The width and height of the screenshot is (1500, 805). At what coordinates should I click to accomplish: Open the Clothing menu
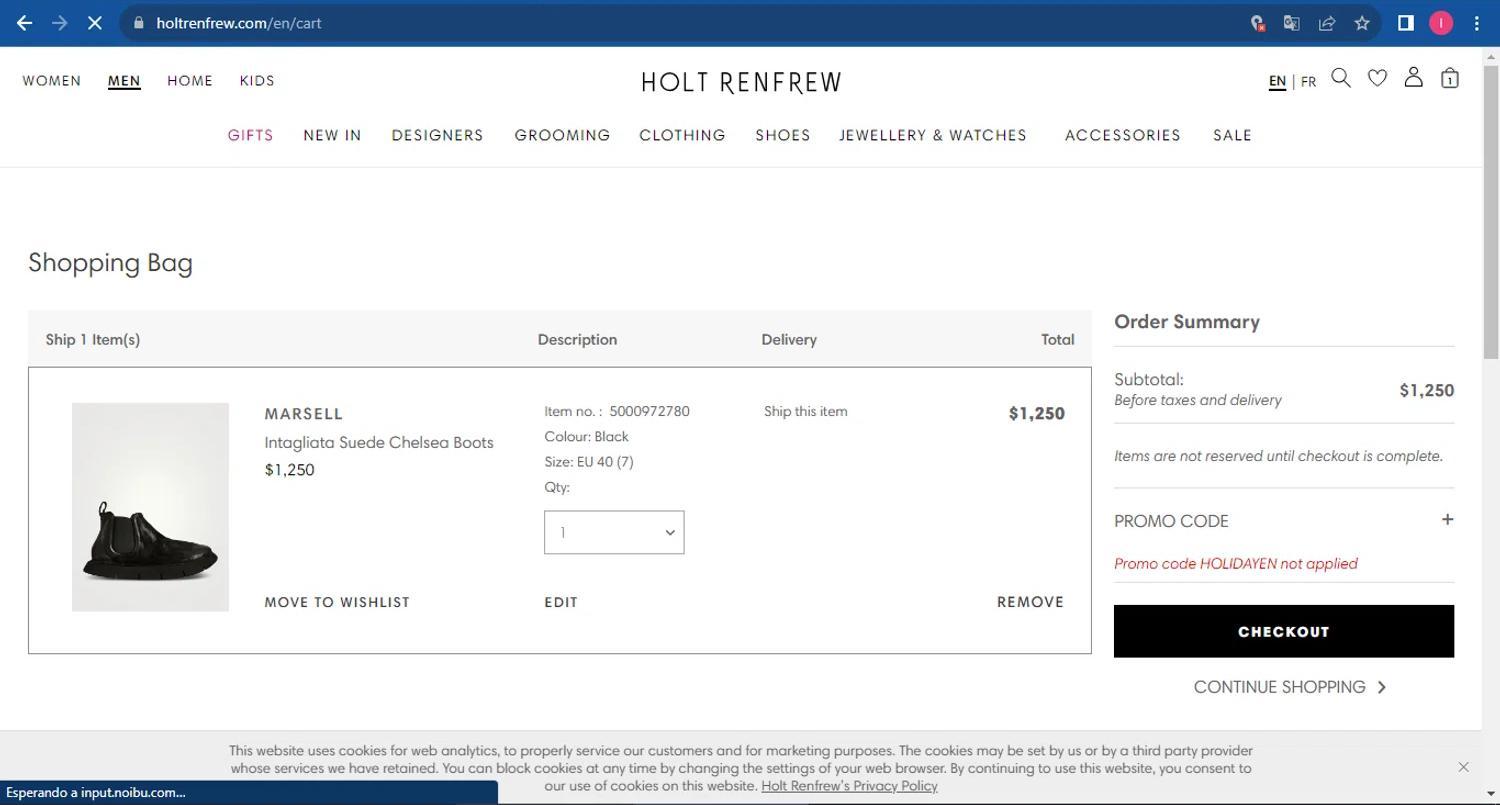click(x=682, y=135)
